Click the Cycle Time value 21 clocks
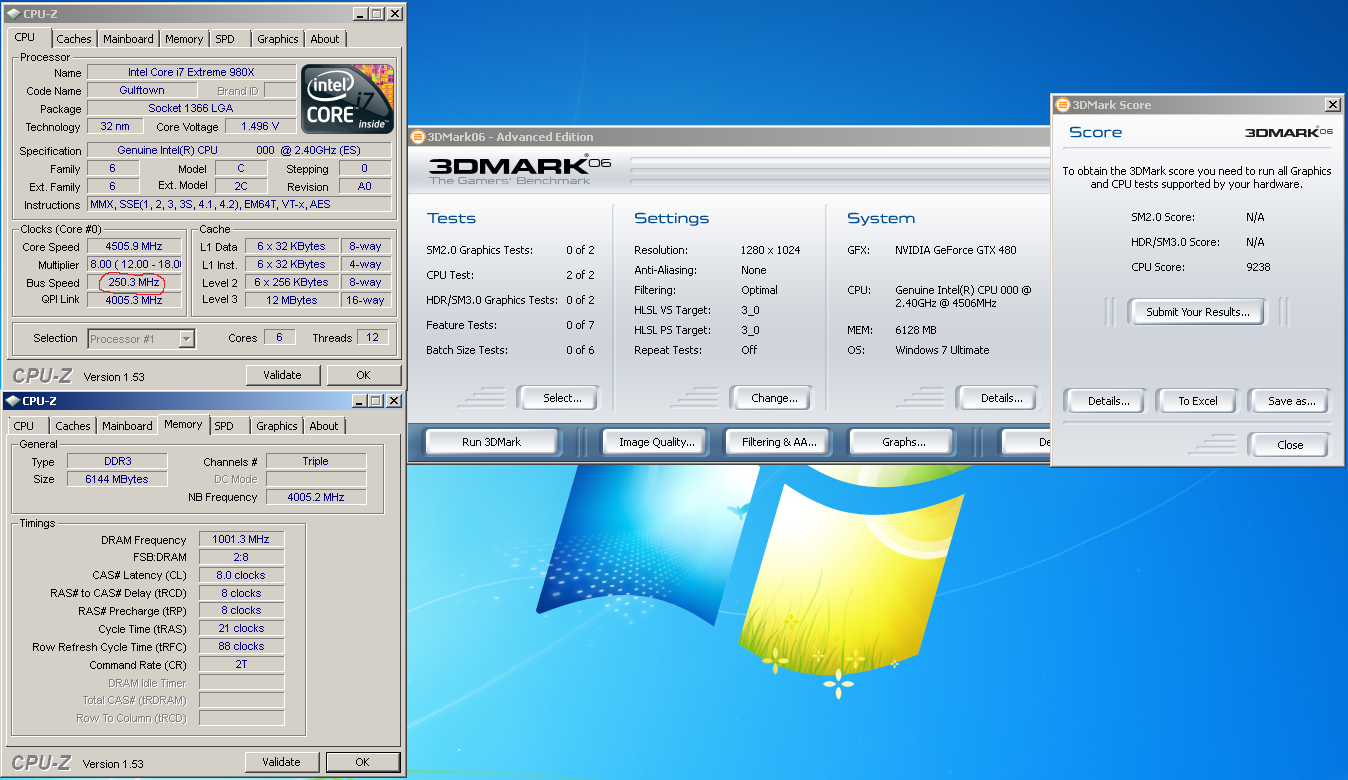Screen dimensions: 1348x780 241,628
